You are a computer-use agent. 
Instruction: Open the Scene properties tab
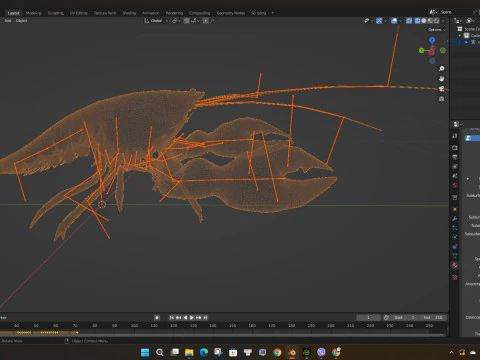455,176
